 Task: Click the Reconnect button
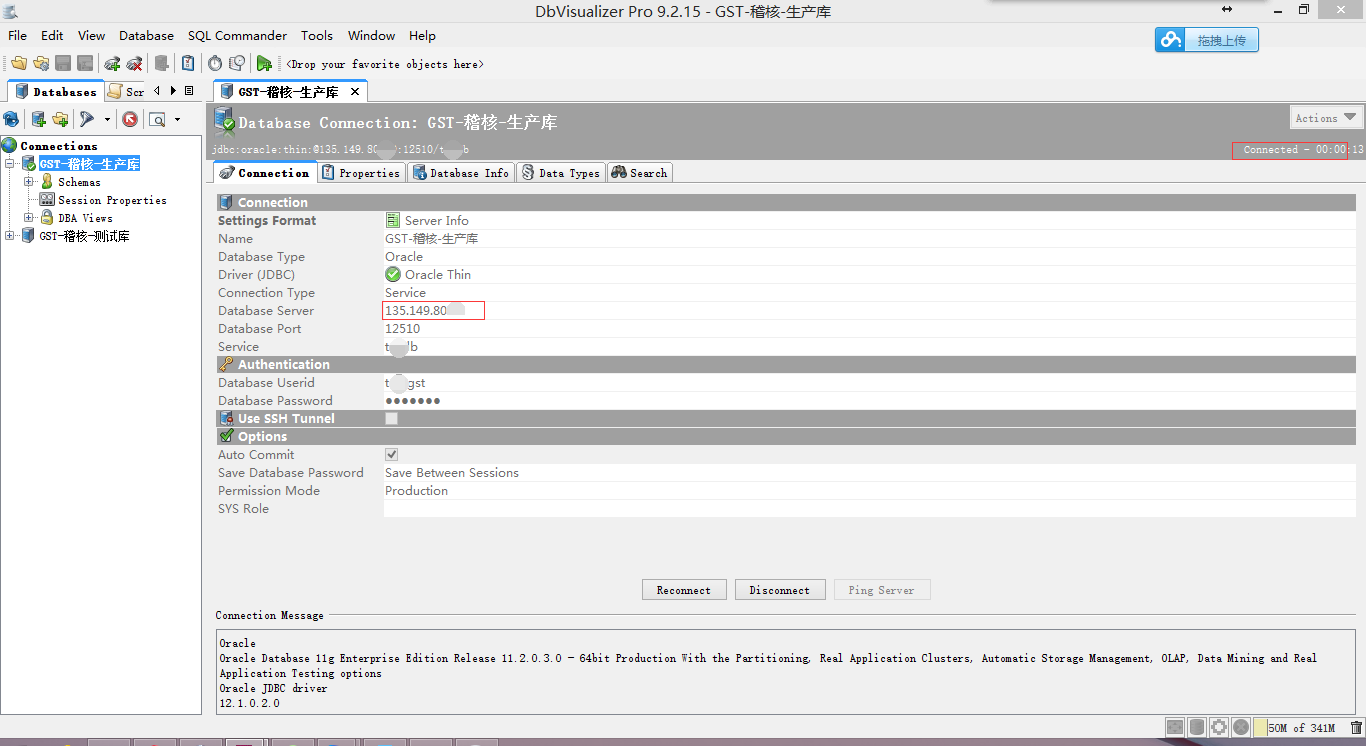pyautogui.click(x=684, y=590)
